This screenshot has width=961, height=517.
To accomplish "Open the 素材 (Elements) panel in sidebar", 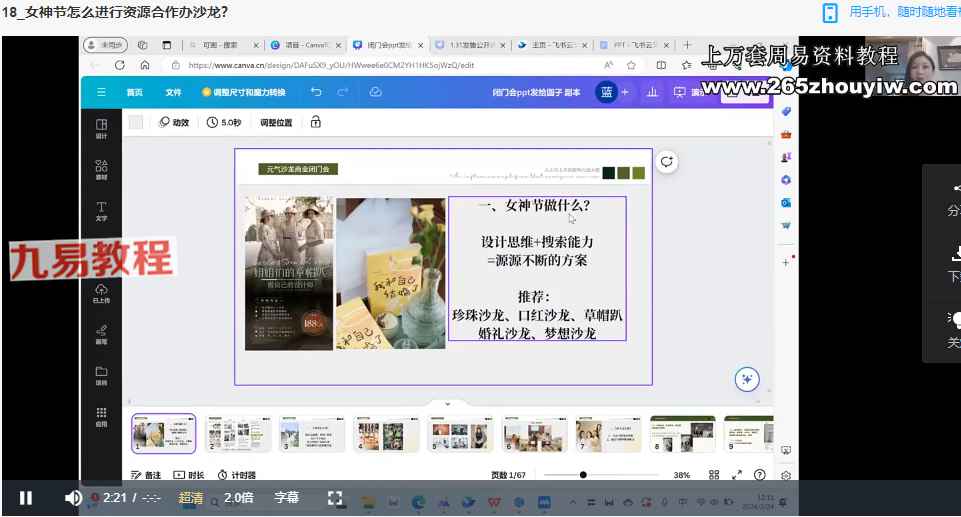I will 101,170.
